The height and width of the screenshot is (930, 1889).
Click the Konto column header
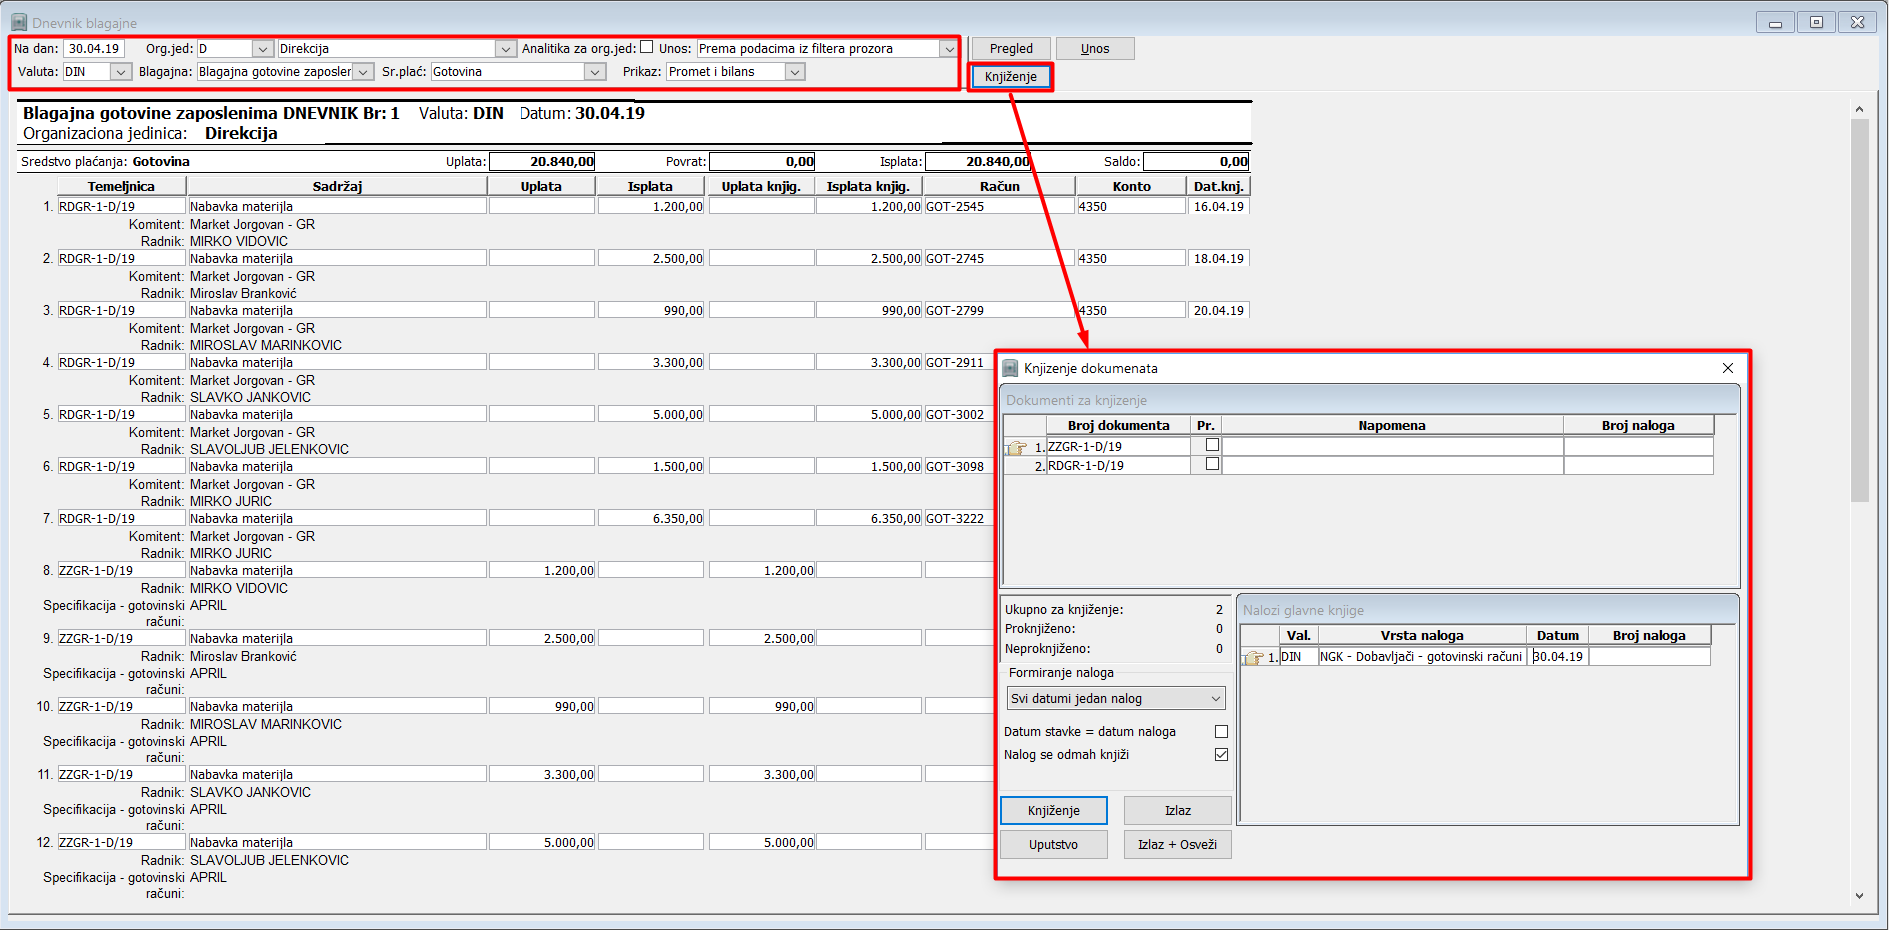point(1131,186)
